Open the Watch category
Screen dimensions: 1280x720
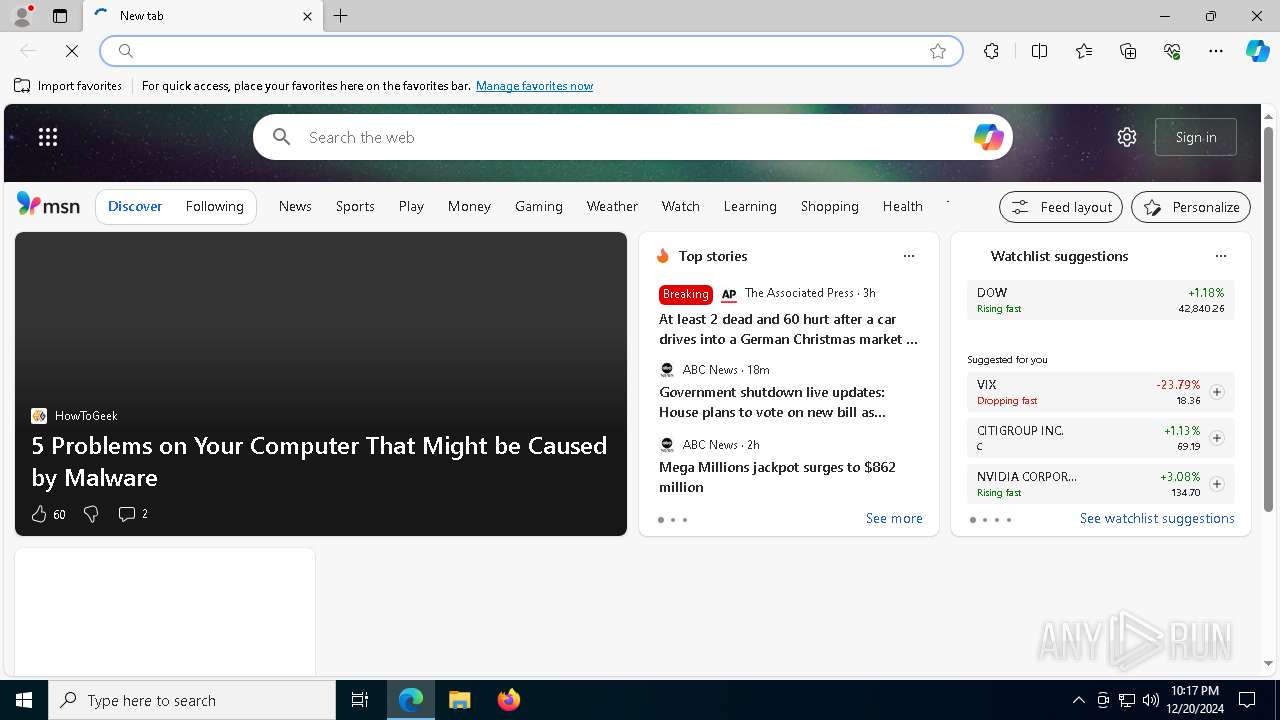click(x=680, y=206)
